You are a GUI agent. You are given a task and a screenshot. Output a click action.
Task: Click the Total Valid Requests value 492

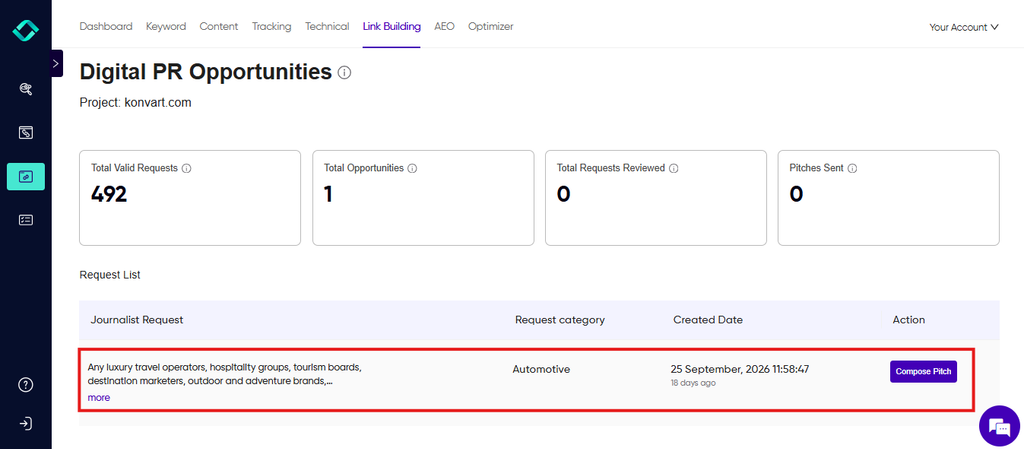[x=109, y=194]
